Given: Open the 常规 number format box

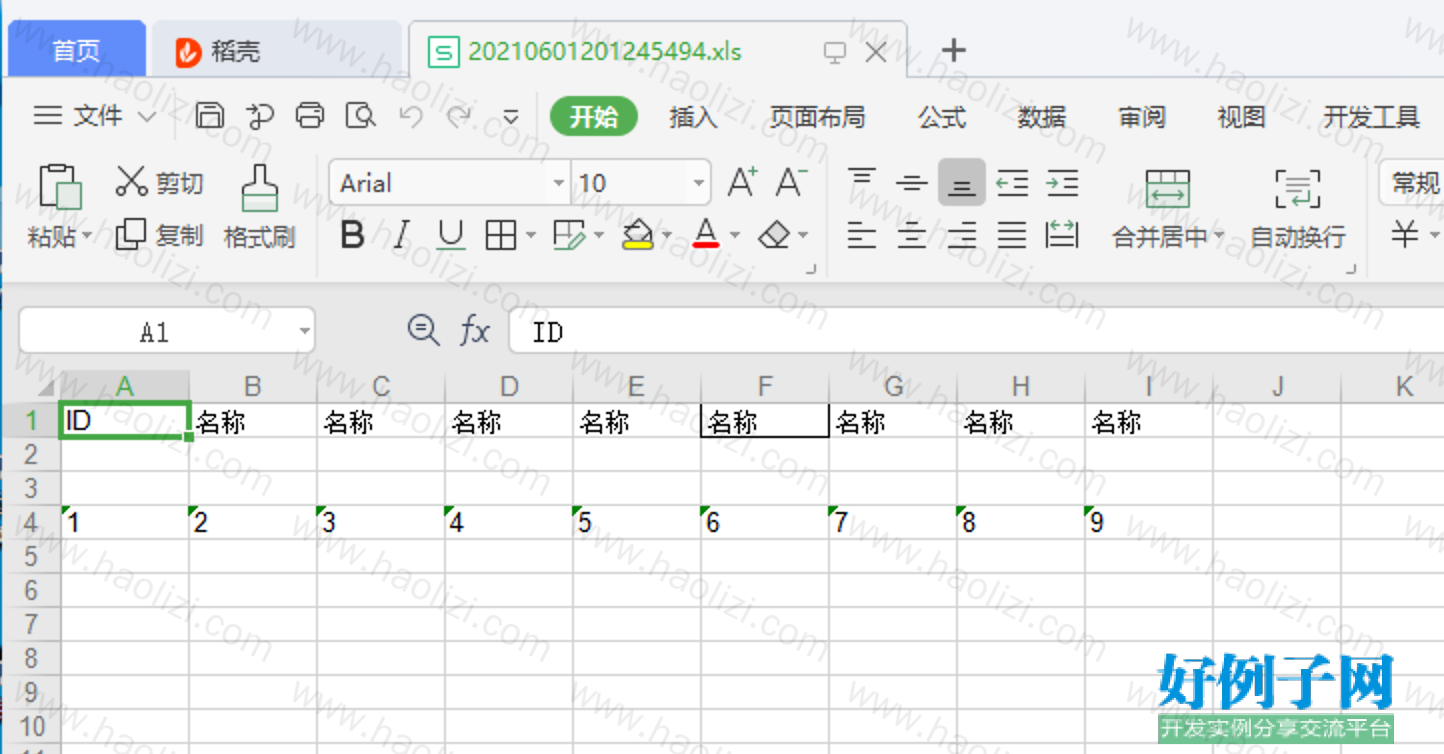Looking at the screenshot, I should pos(1412,183).
